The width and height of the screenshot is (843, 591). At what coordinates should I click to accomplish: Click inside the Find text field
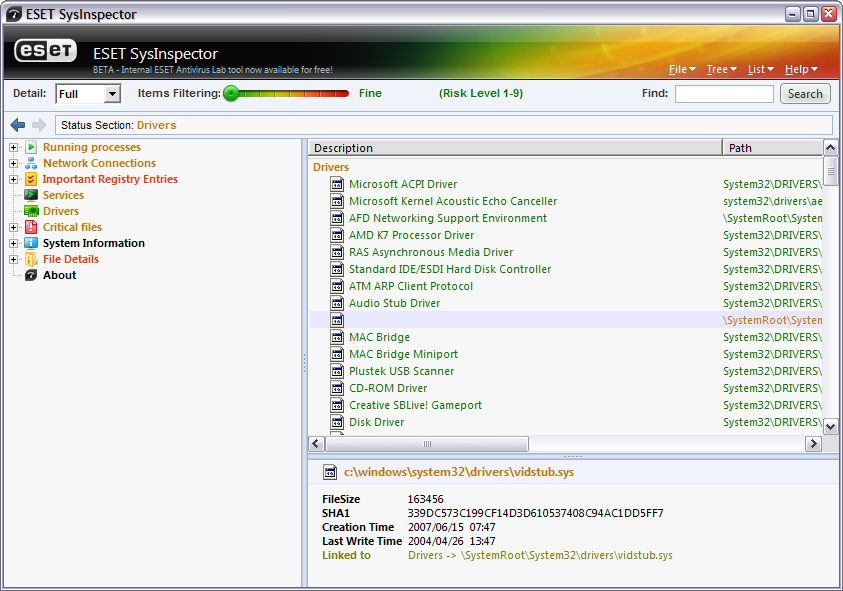[724, 94]
